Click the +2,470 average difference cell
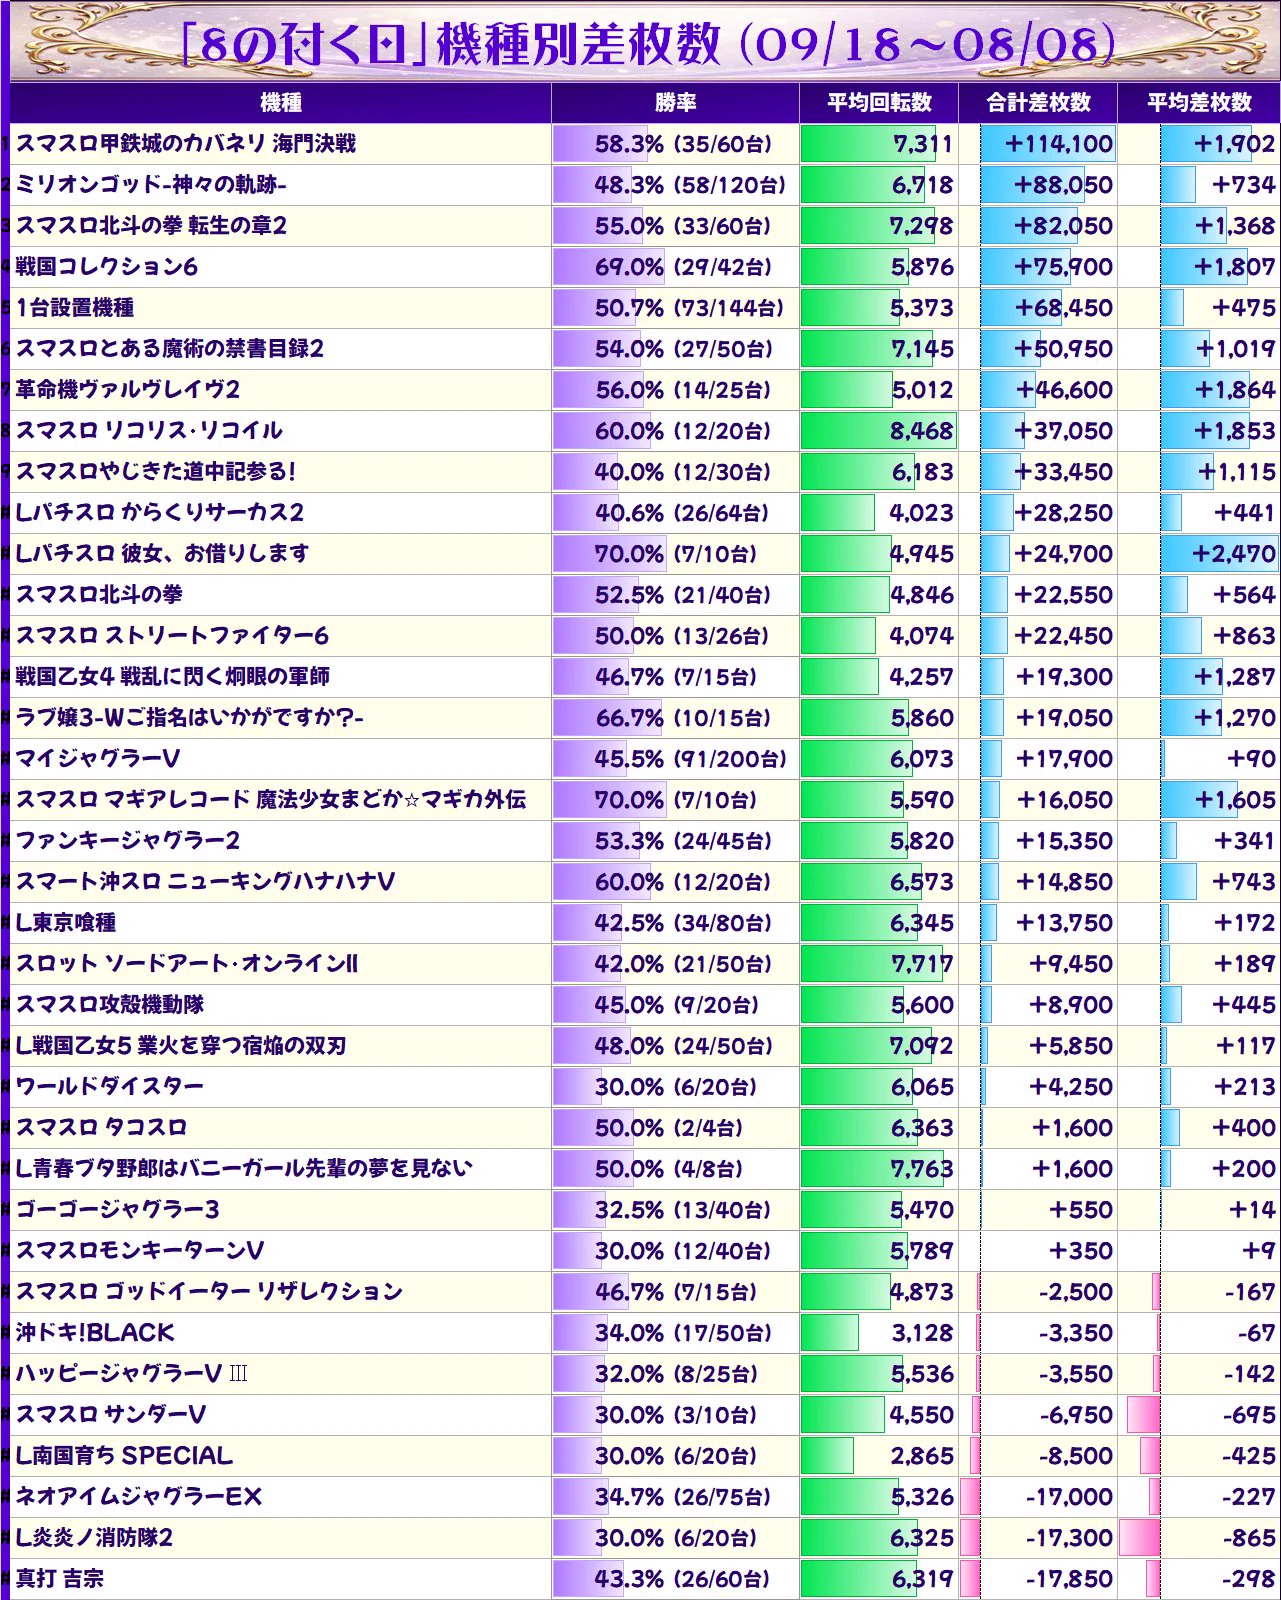The width and height of the screenshot is (1281, 1600). coord(1199,554)
